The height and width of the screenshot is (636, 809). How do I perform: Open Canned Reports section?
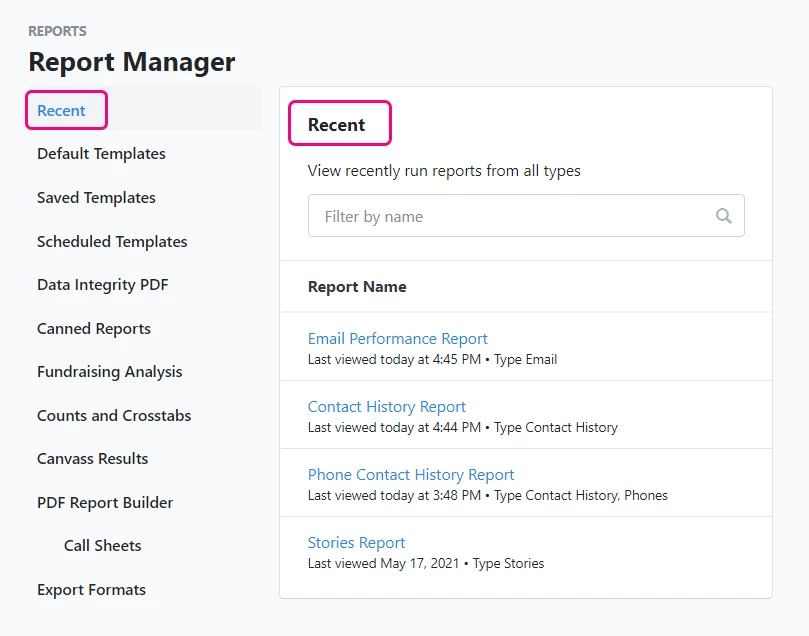click(x=93, y=328)
